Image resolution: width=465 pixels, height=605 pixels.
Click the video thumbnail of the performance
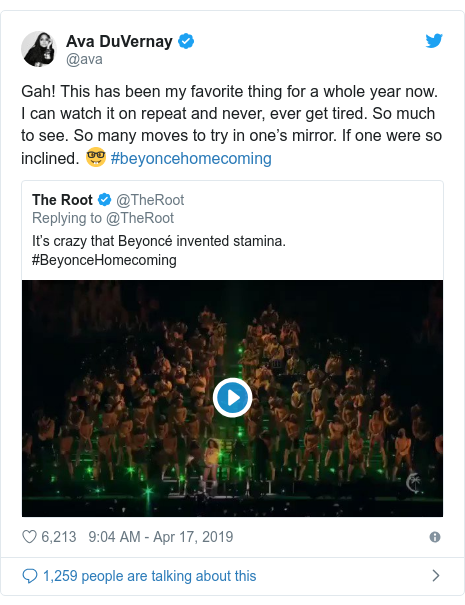click(232, 398)
